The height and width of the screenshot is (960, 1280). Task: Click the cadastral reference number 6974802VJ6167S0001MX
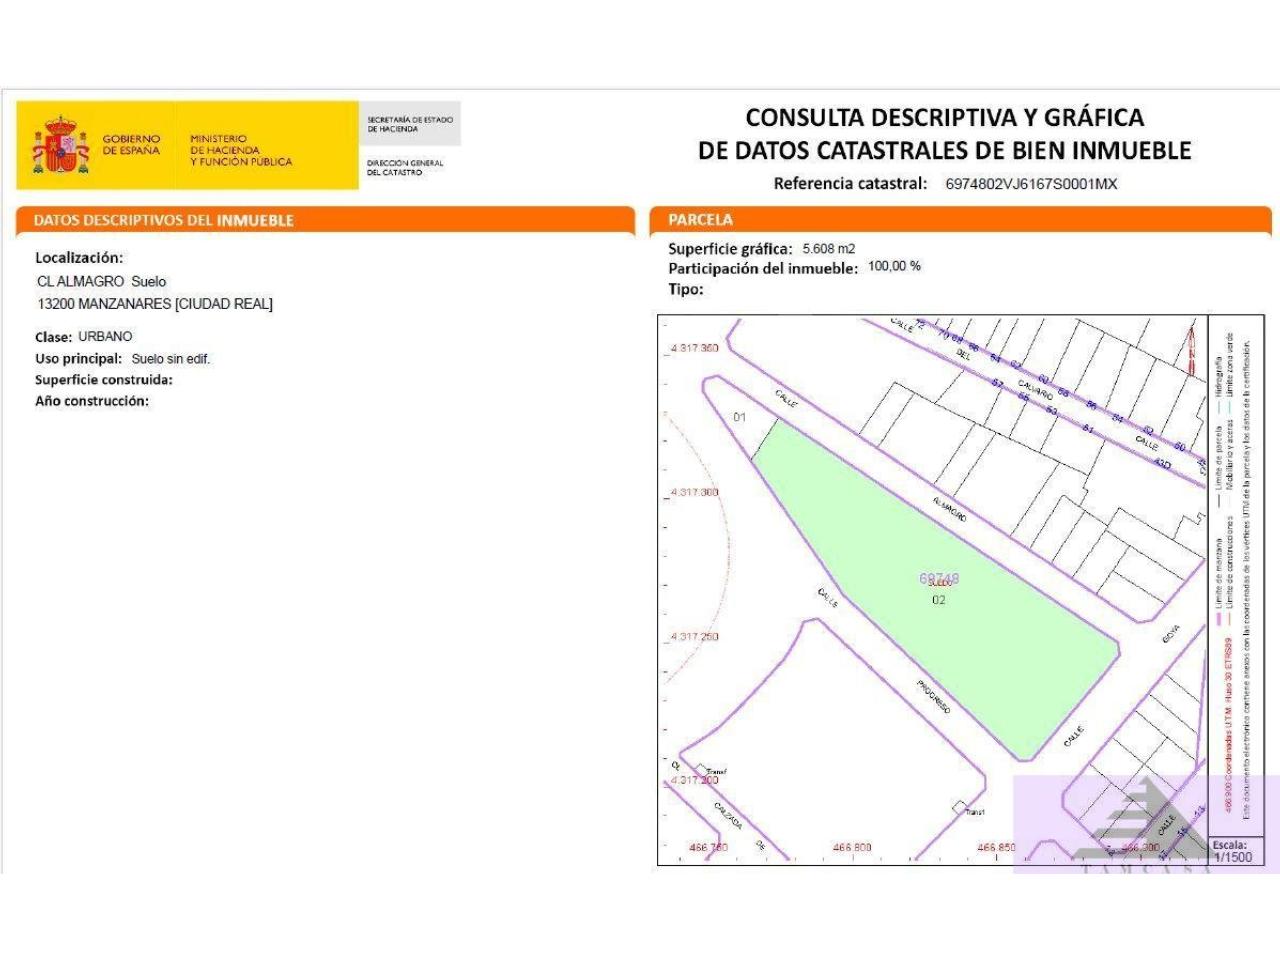tap(1031, 184)
